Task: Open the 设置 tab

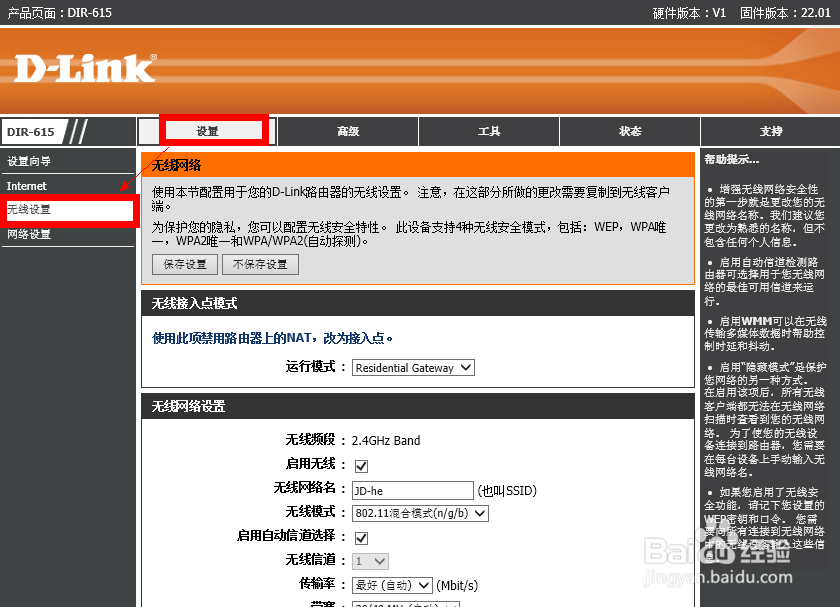Action: (x=208, y=131)
